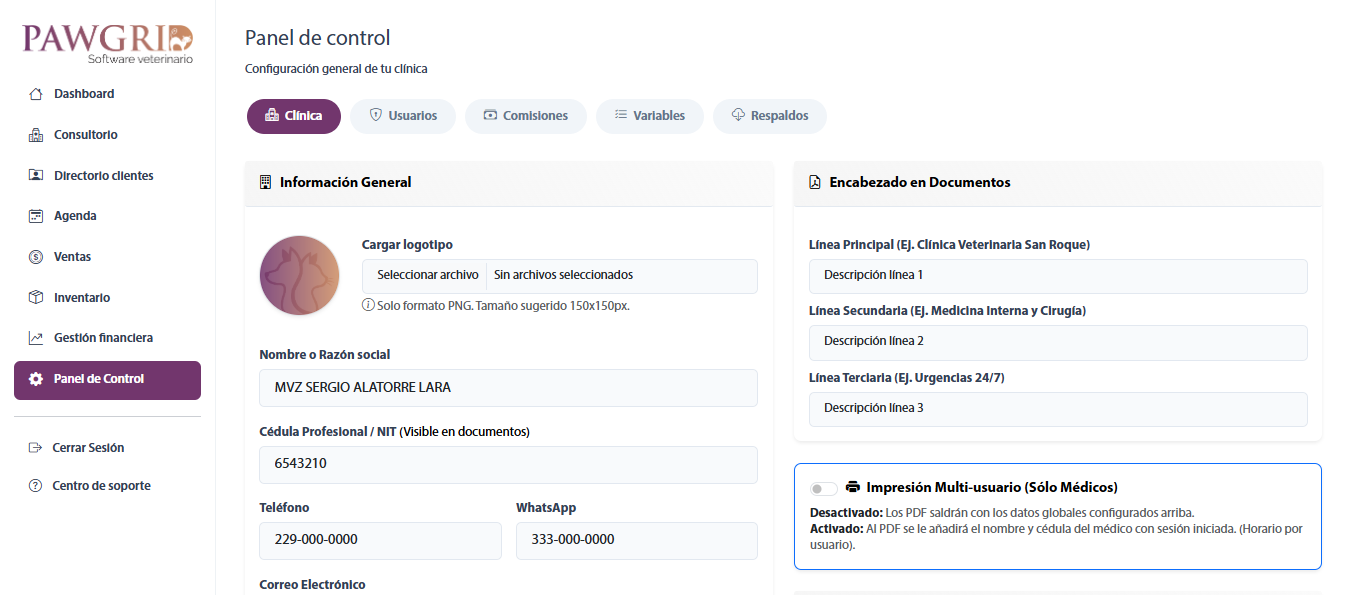Click the Directorio clientes contact icon
The image size is (1350, 595).
click(x=36, y=175)
